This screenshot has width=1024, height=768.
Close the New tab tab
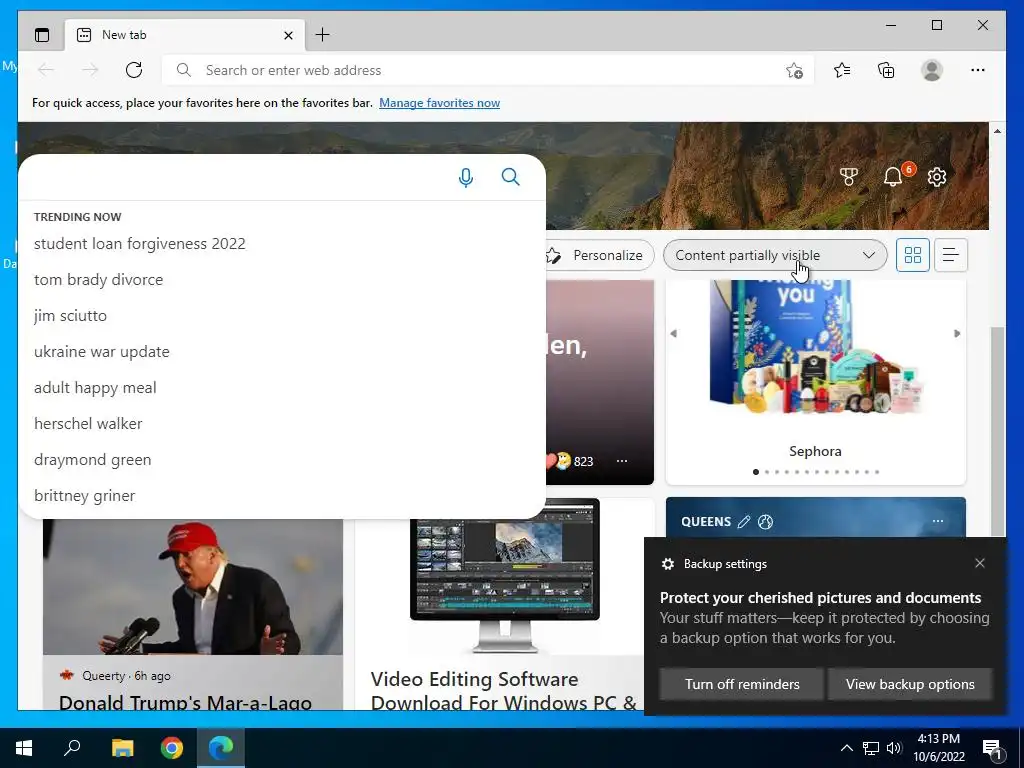[x=288, y=35]
